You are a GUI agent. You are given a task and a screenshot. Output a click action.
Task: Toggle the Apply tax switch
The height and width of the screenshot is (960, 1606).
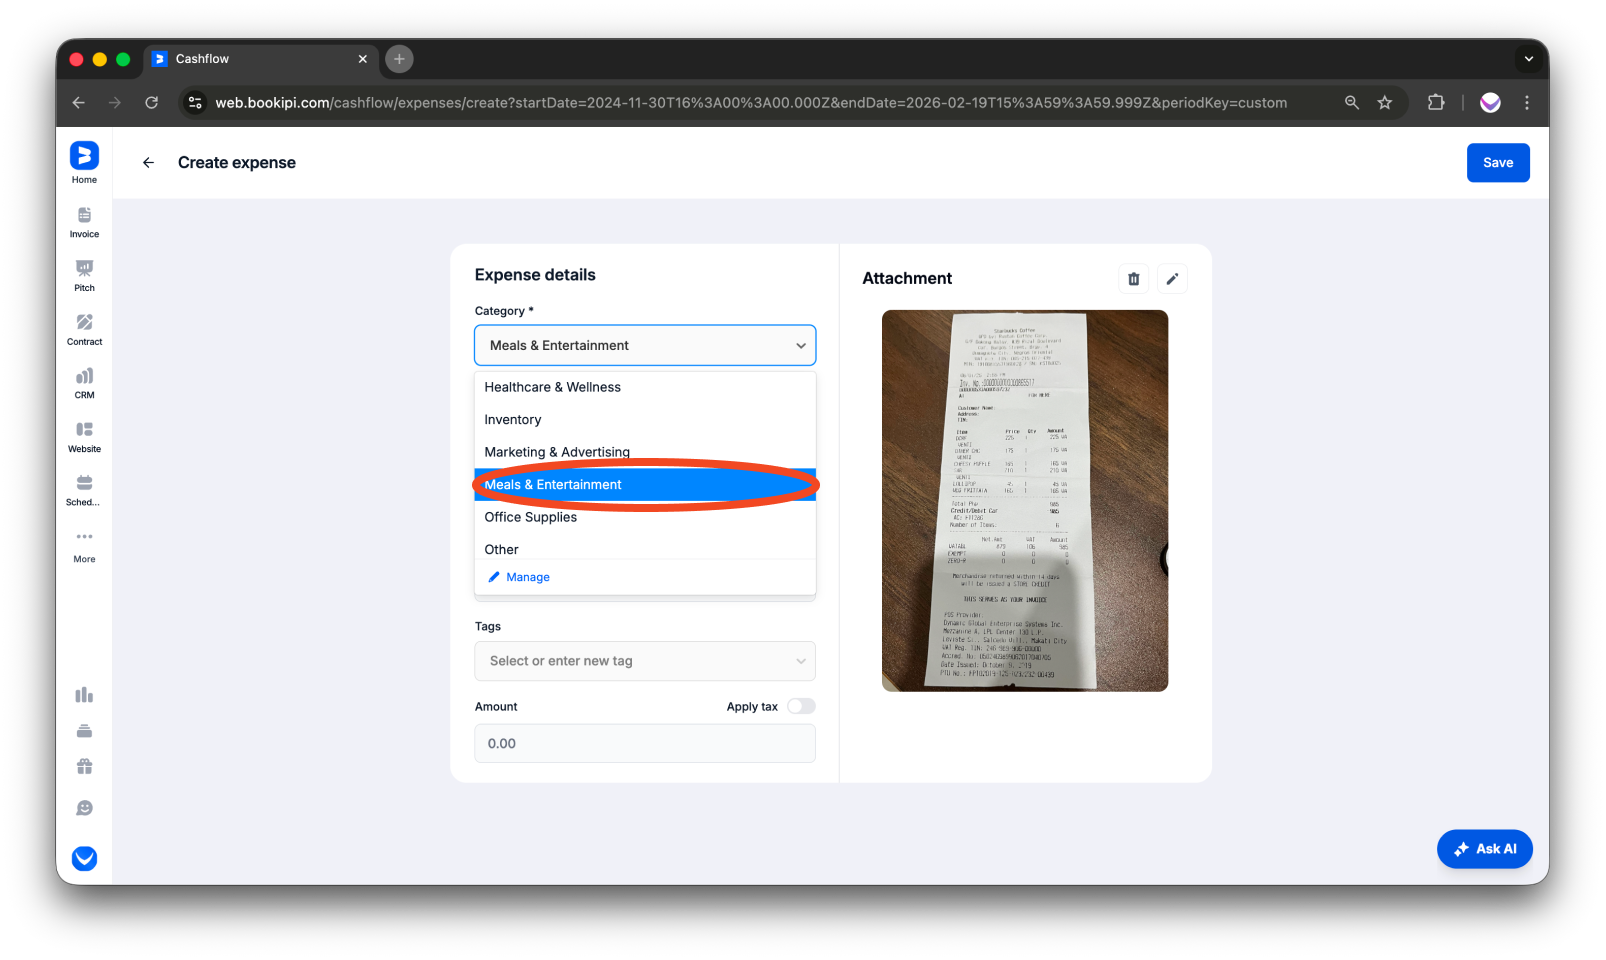(801, 707)
